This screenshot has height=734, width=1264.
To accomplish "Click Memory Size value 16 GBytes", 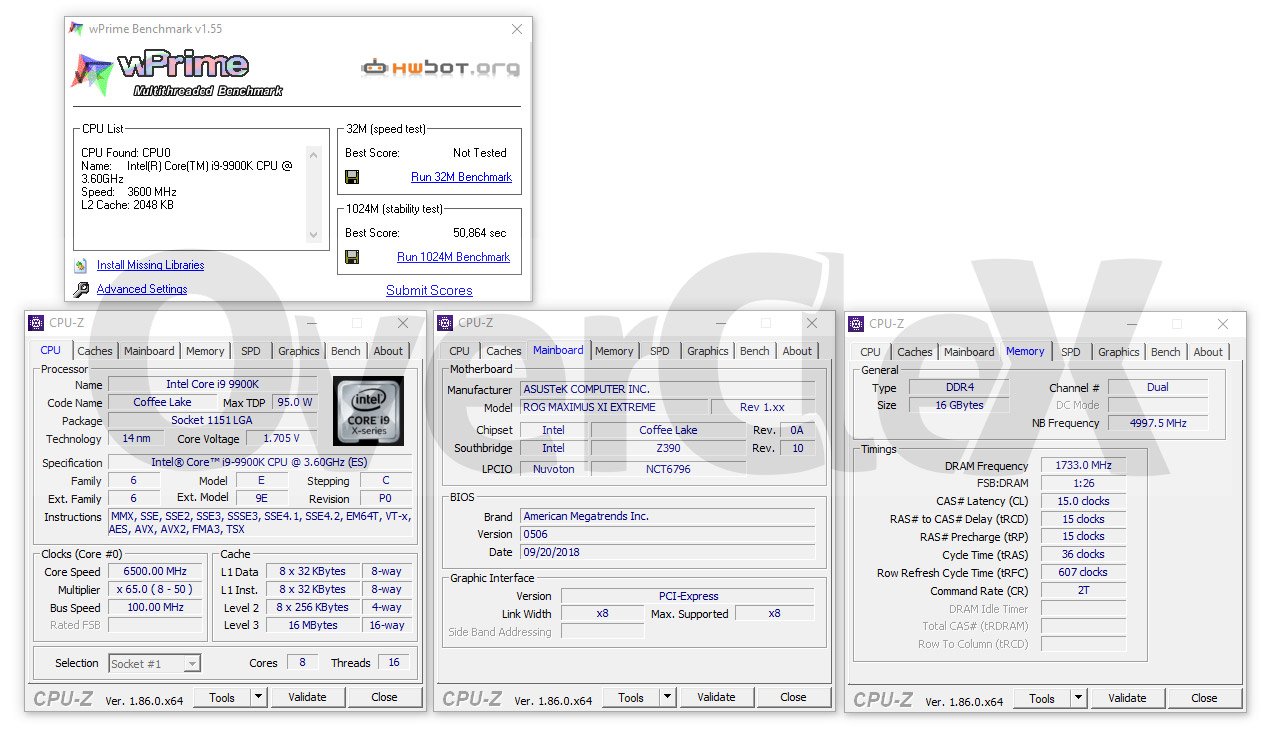I will pyautogui.click(x=958, y=405).
